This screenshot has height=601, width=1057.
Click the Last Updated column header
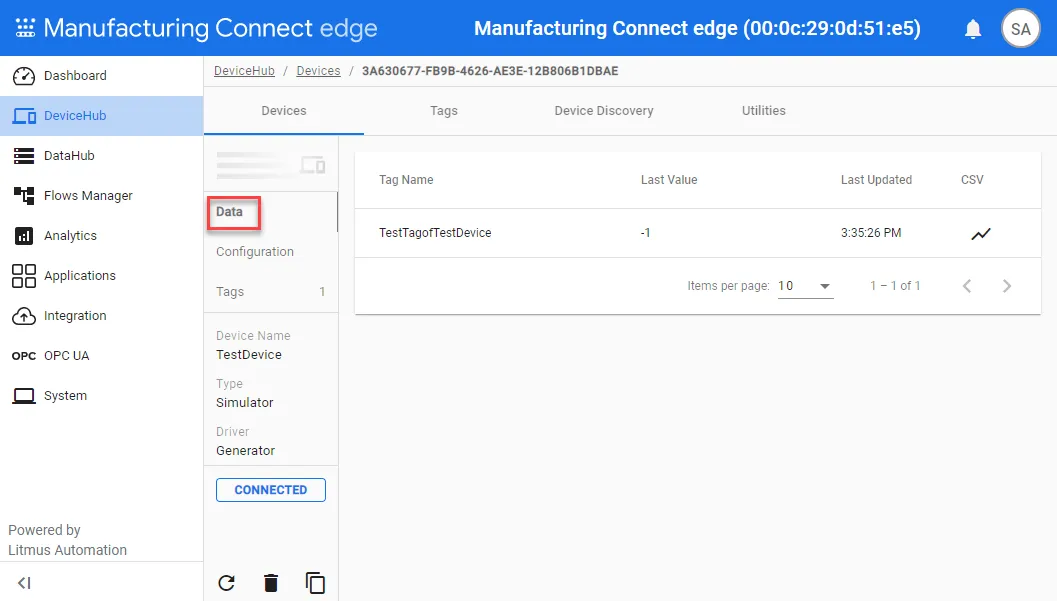click(x=876, y=180)
